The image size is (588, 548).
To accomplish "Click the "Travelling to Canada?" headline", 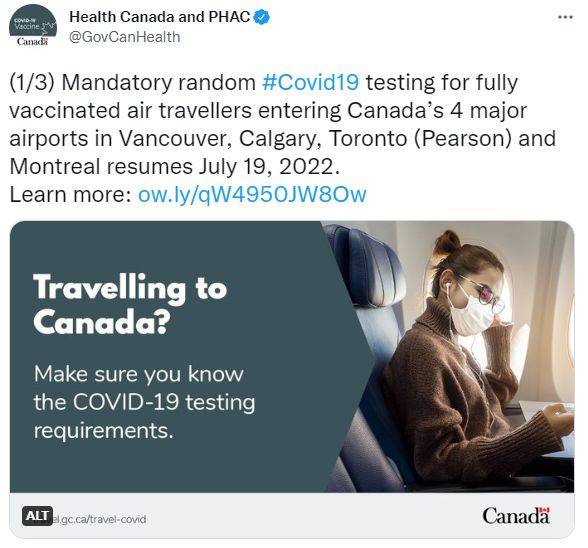I will coord(130,304).
